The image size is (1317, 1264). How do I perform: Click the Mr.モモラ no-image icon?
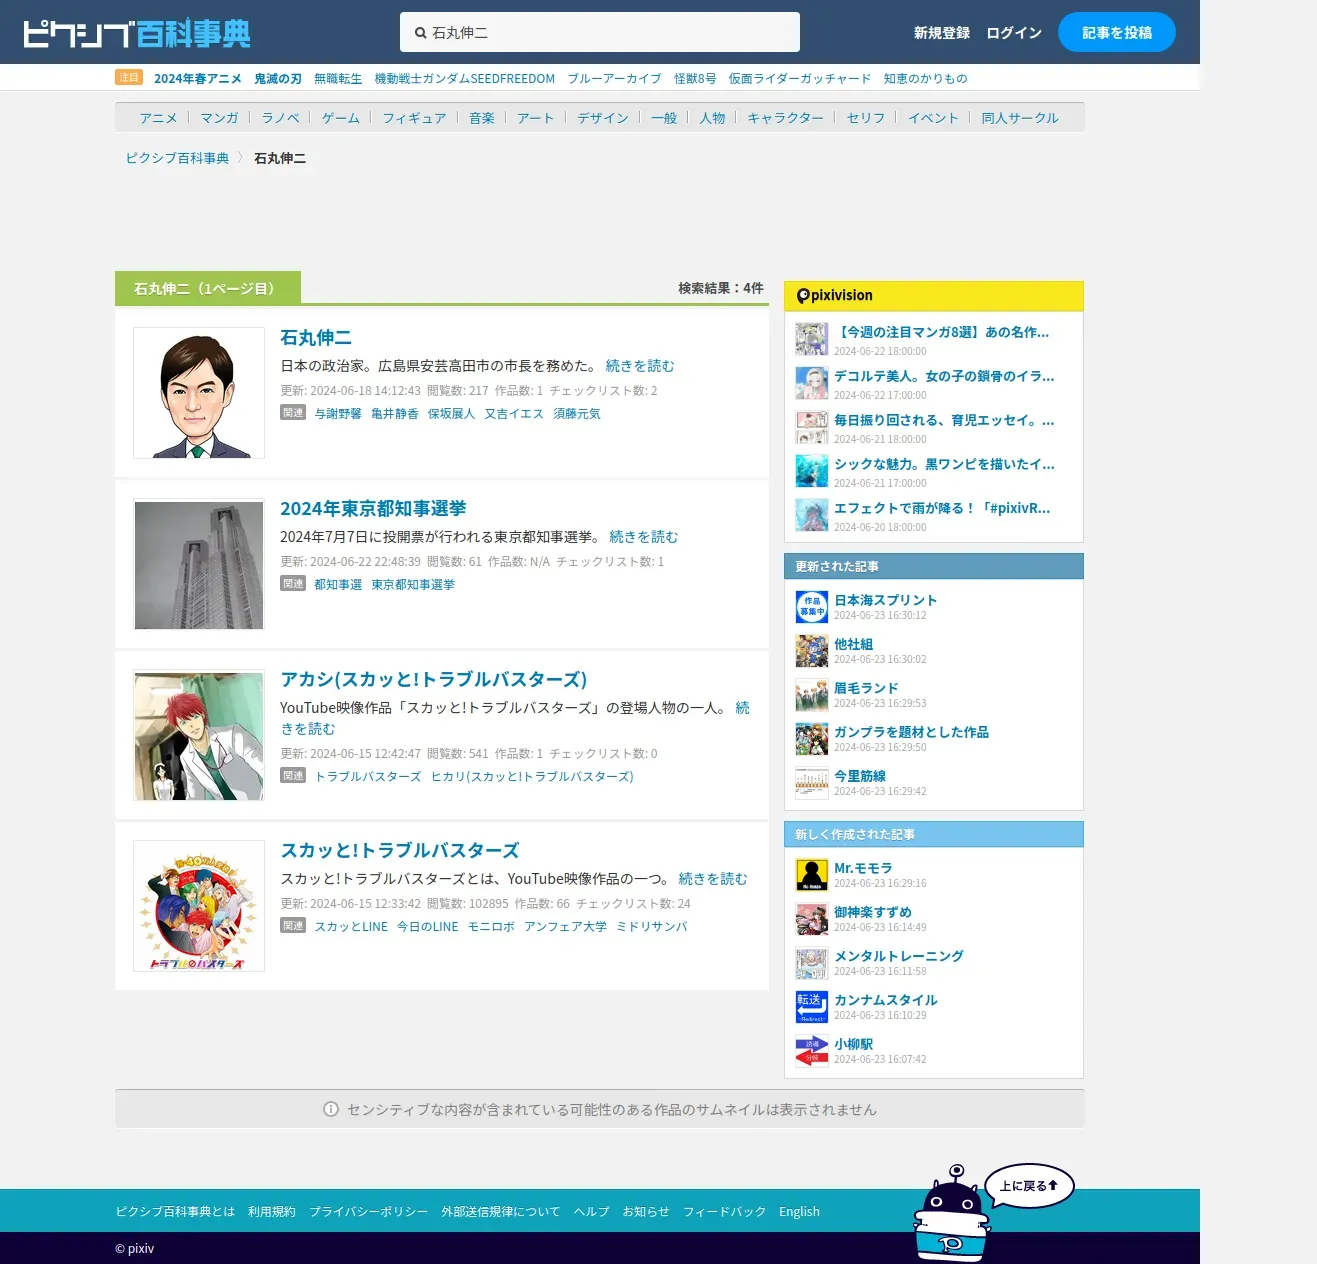pos(811,875)
